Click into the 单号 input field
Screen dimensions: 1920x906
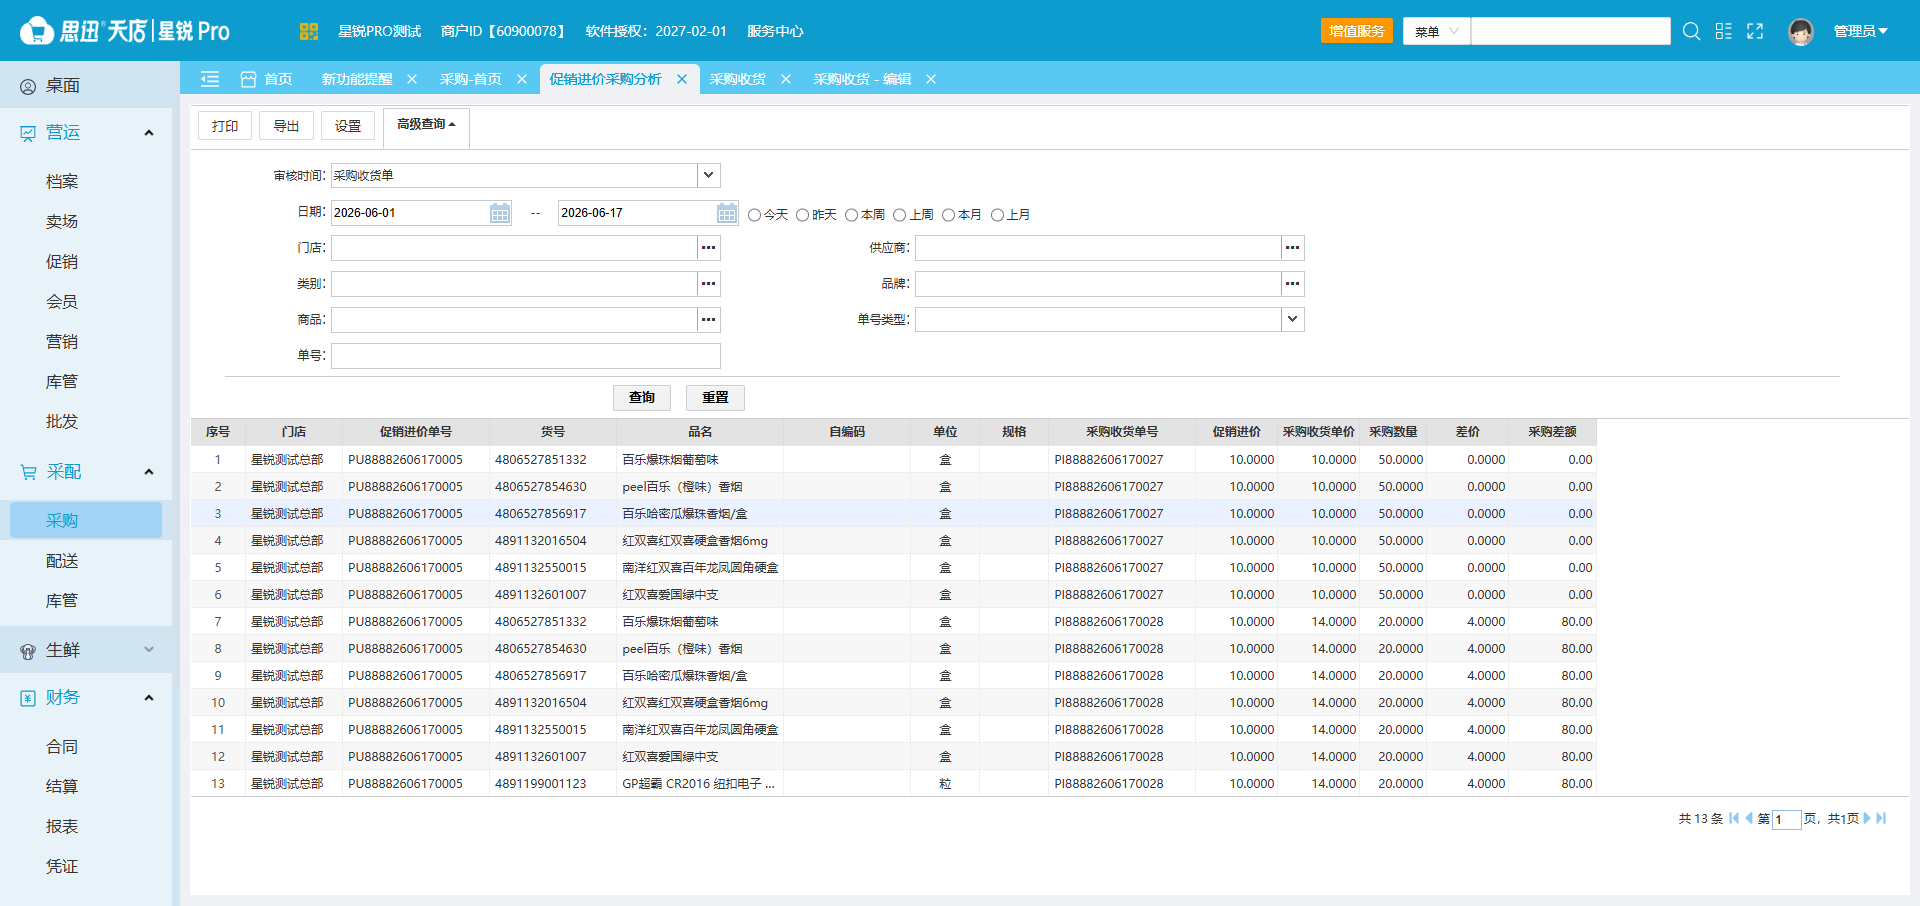tap(526, 356)
